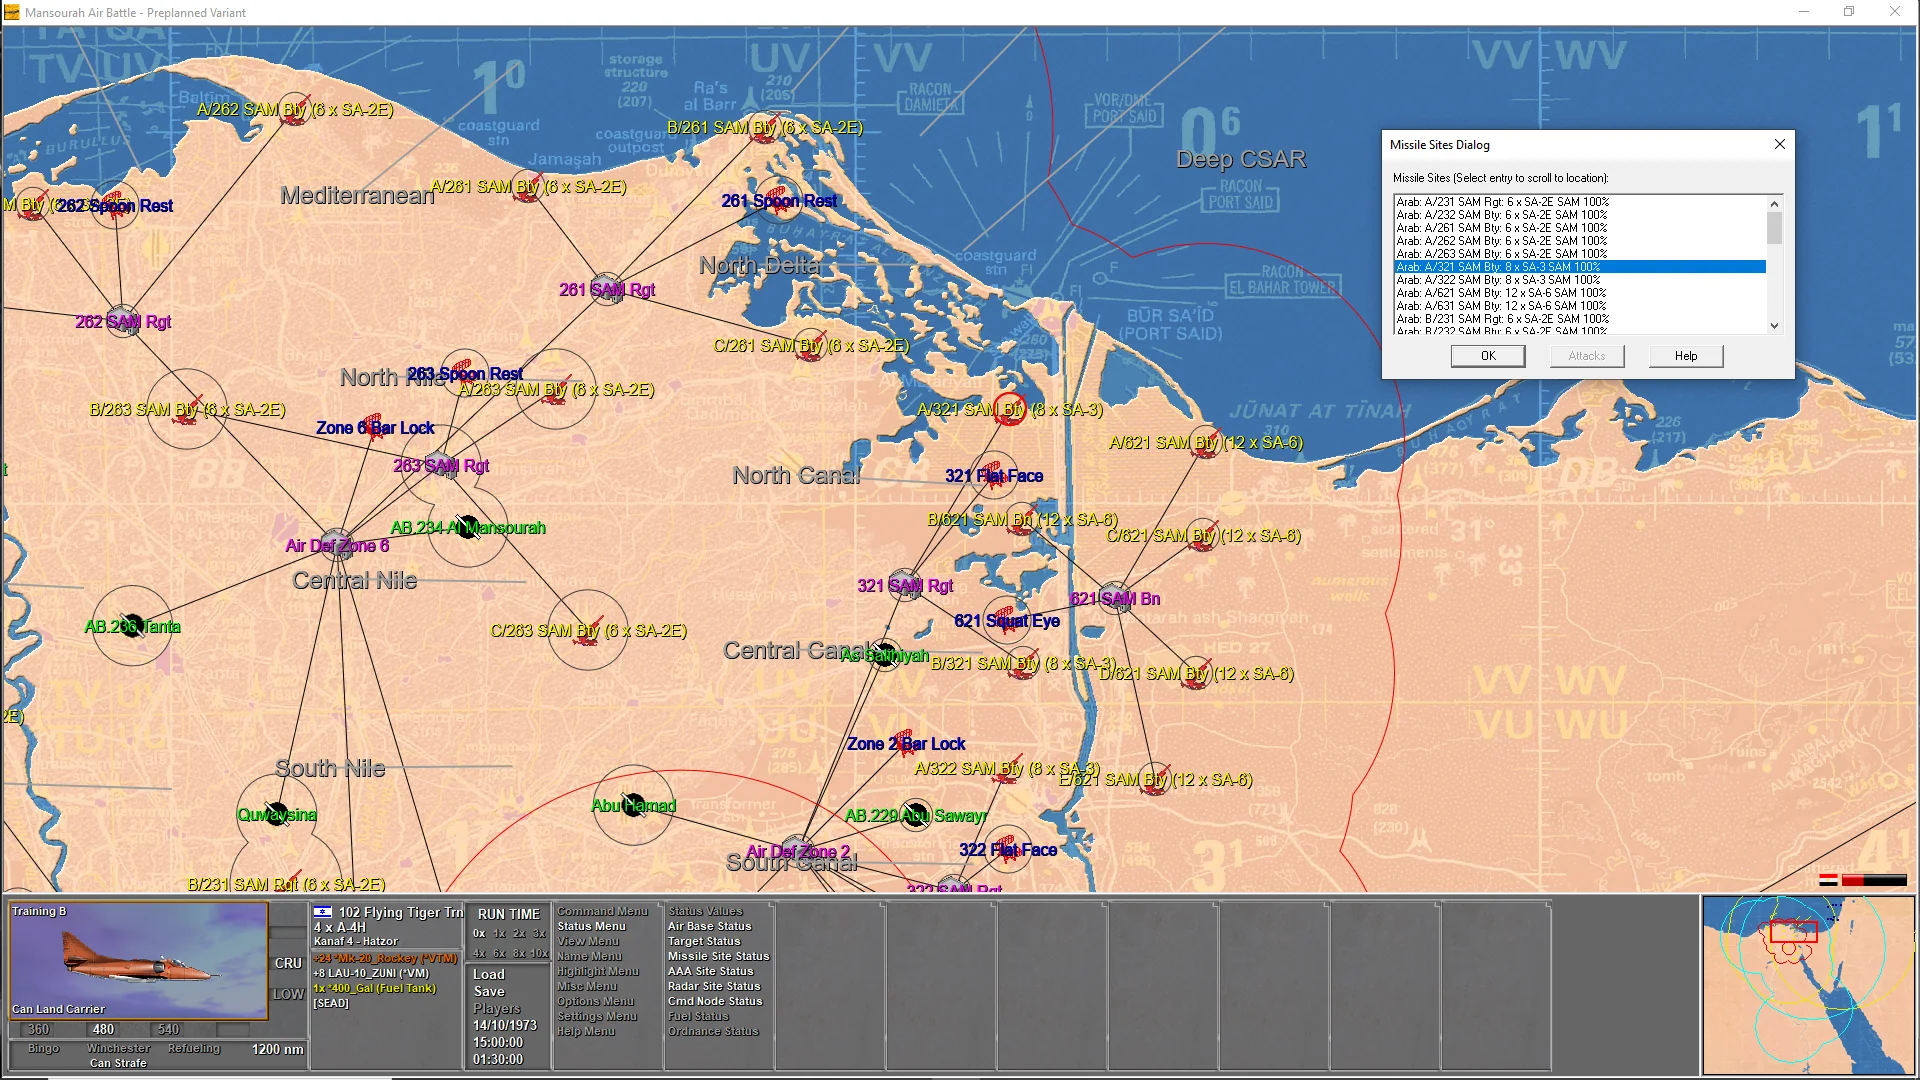Set run time speed to 1x
This screenshot has height=1080, width=1920.
499,934
